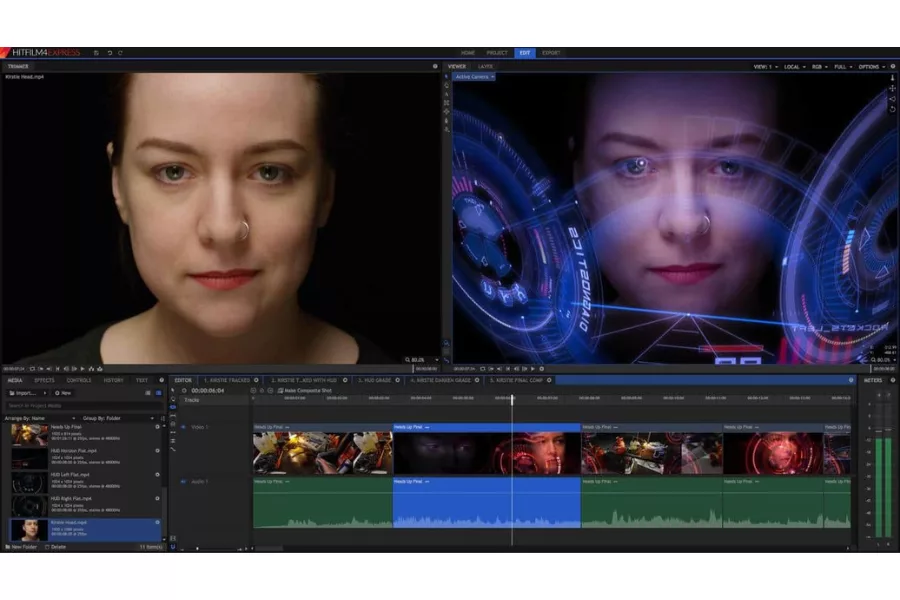Toggle the timeline snap magnet icon
Image resolution: width=900 pixels, height=600 pixels.
coord(173,547)
